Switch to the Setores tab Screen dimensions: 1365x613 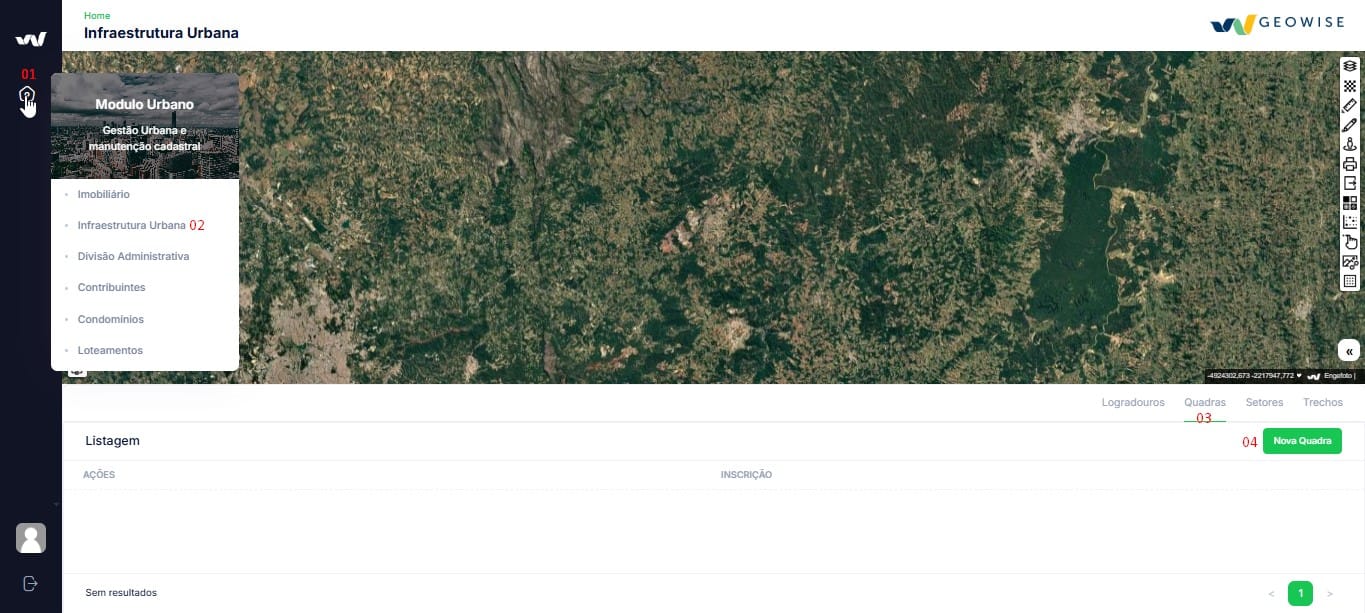pyautogui.click(x=1264, y=402)
